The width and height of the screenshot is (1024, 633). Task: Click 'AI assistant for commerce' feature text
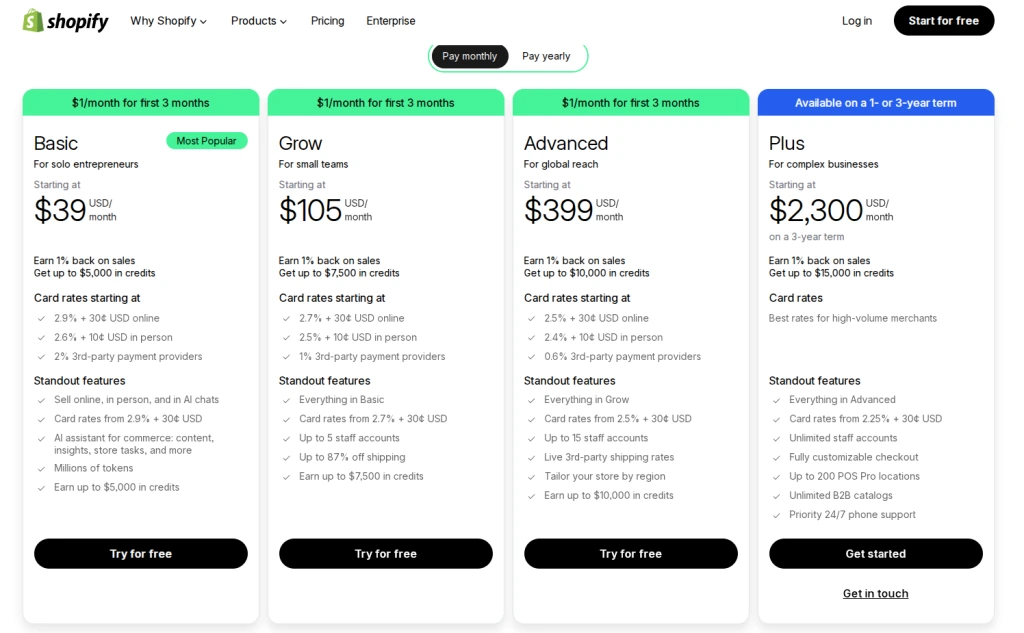click(133, 444)
